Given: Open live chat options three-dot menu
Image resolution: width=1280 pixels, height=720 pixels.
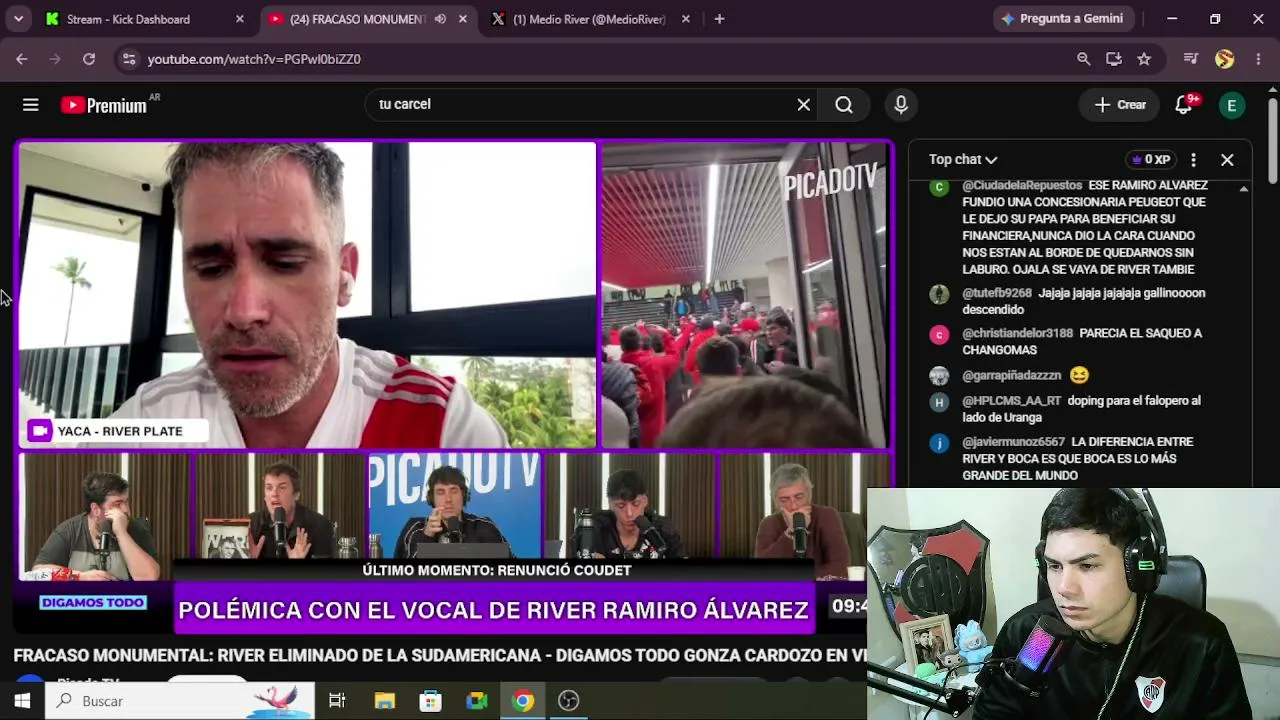Looking at the screenshot, I should tap(1193, 160).
